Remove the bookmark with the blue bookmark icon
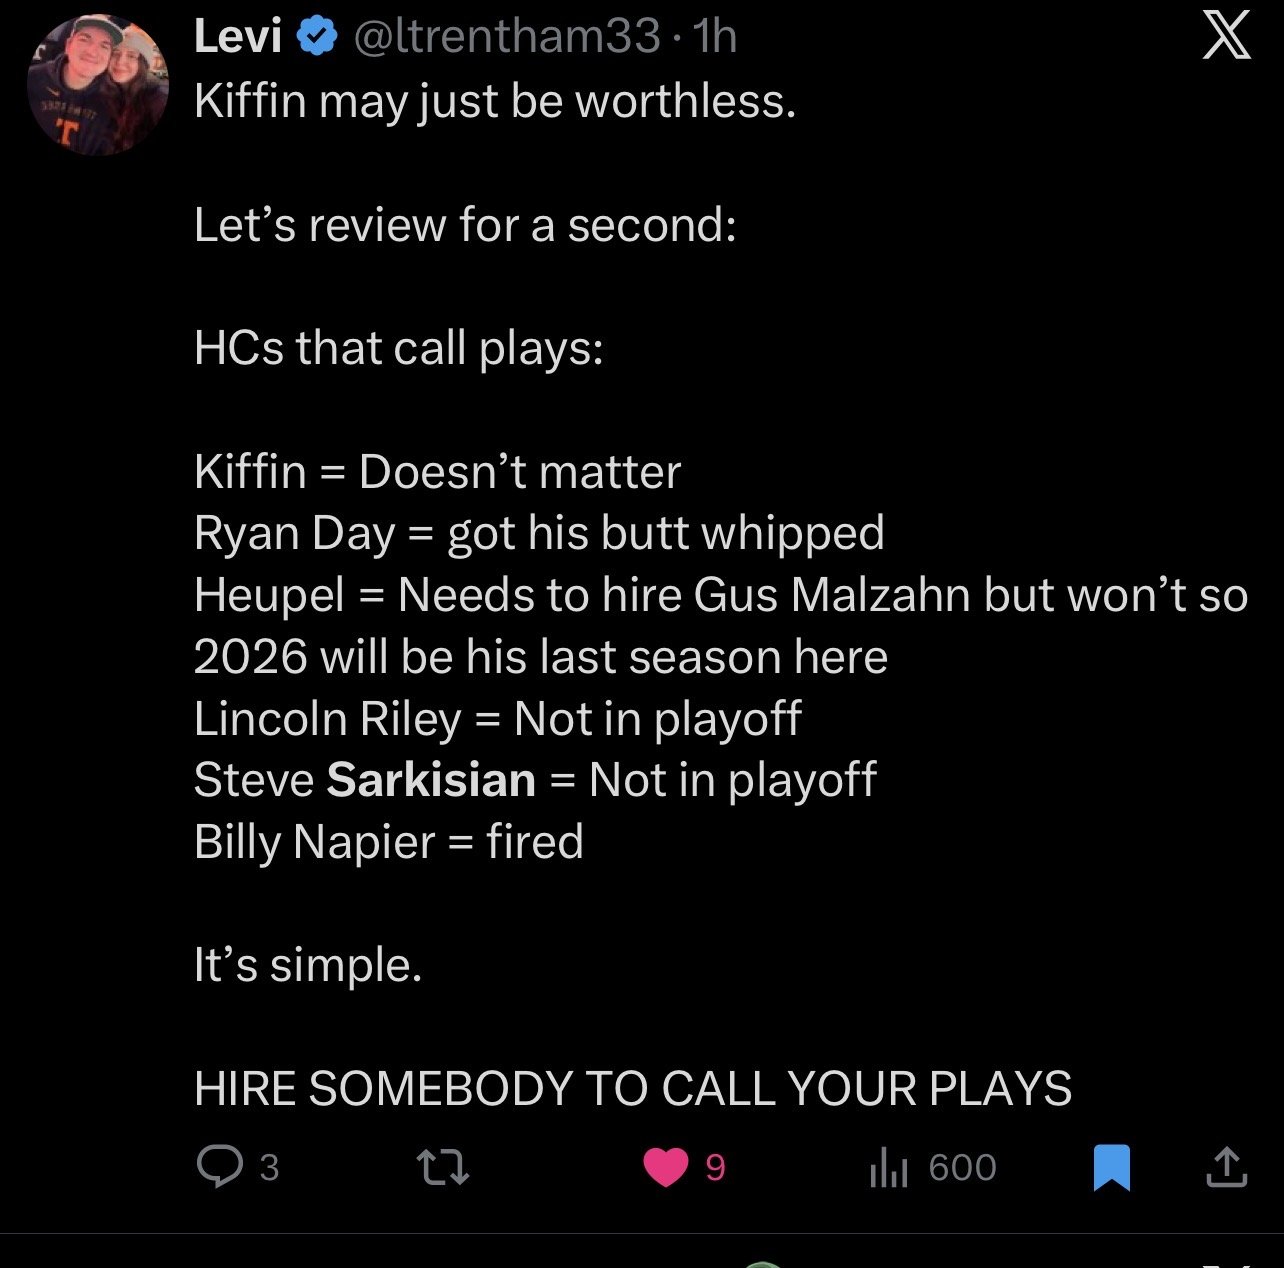Image resolution: width=1284 pixels, height=1268 pixels. tap(1111, 1167)
